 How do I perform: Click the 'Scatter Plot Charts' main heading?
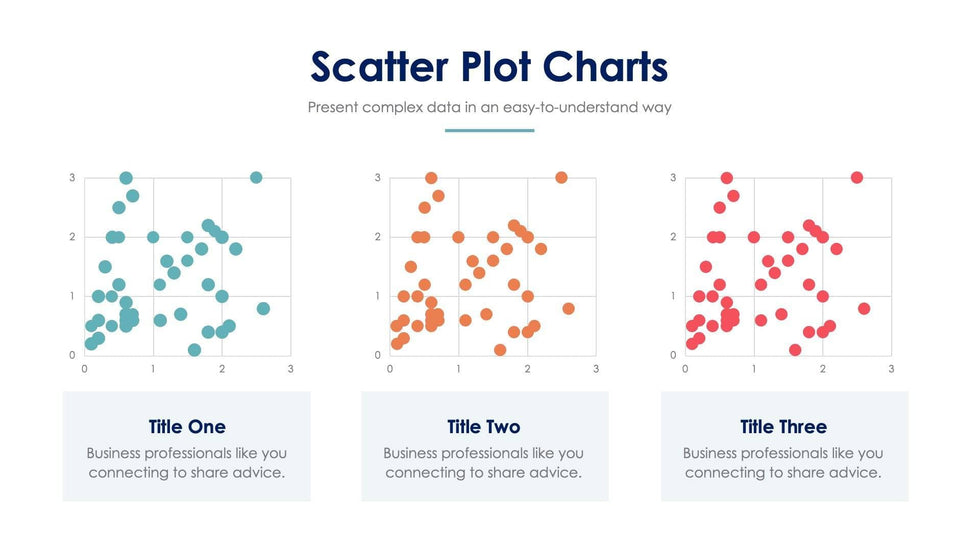click(489, 67)
